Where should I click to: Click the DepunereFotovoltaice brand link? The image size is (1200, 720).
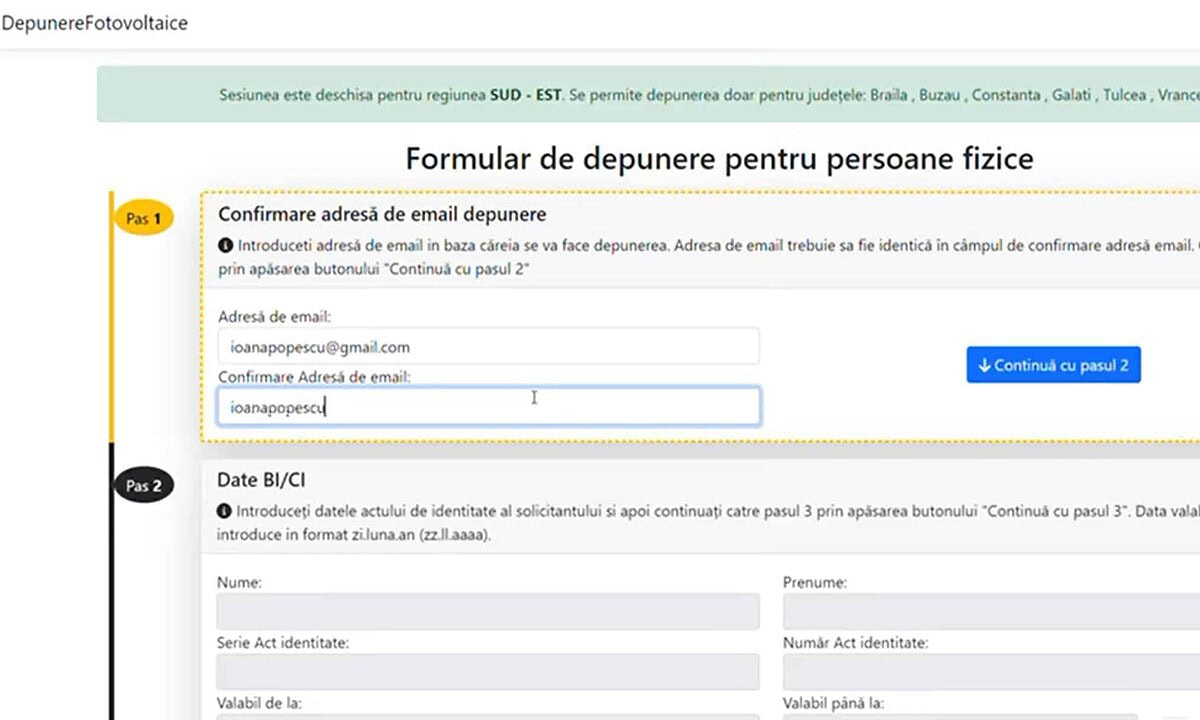click(94, 22)
